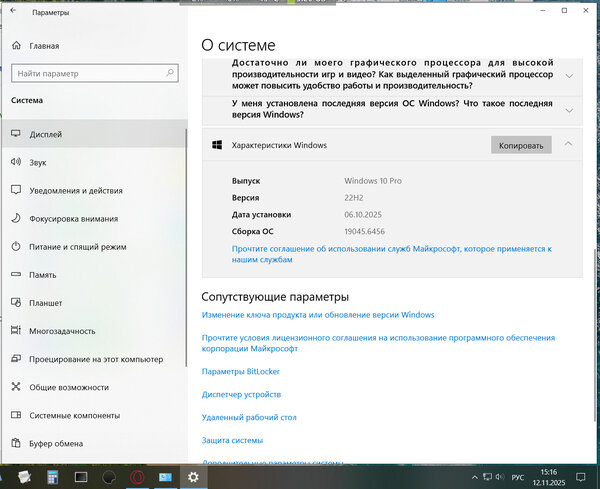
Task: Select the Звук menu item label
Action: point(38,163)
